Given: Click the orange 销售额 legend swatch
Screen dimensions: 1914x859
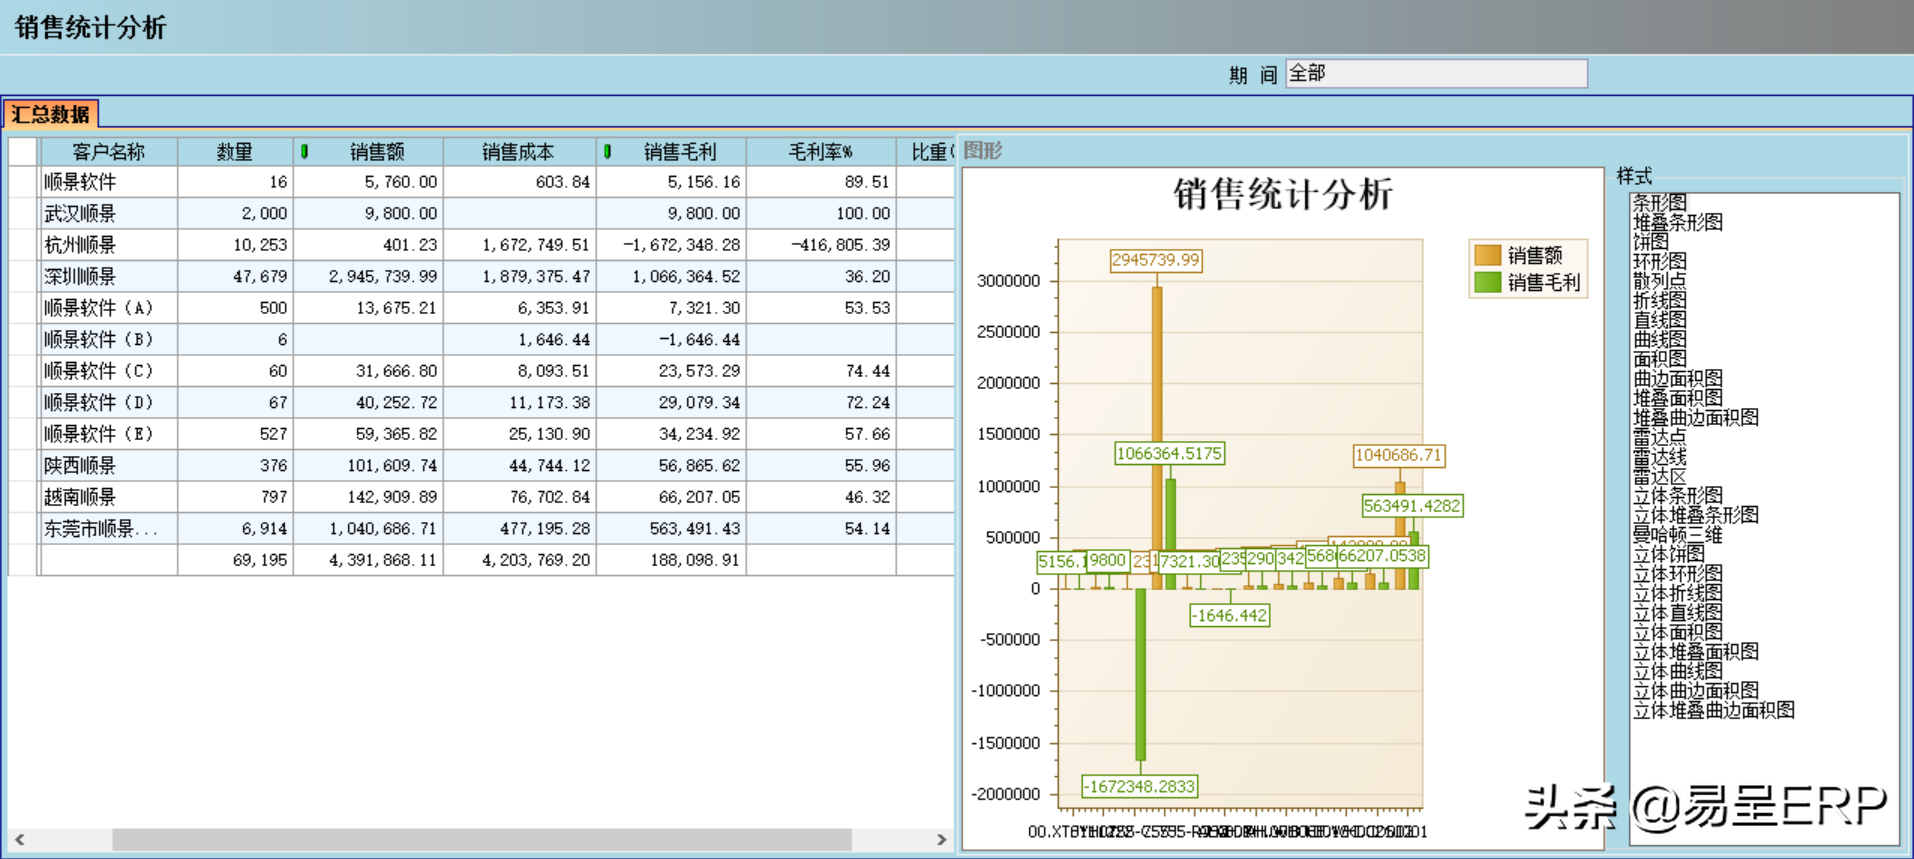Looking at the screenshot, I should [1487, 256].
